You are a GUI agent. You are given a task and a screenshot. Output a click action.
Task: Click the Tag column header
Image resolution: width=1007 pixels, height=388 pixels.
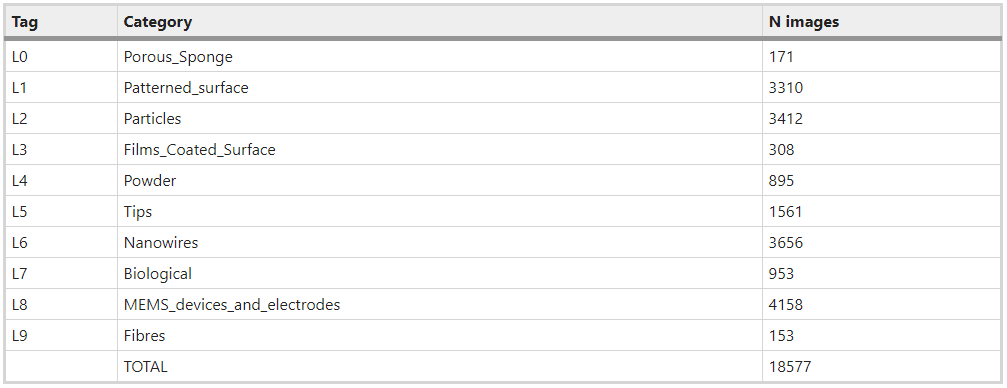point(61,22)
